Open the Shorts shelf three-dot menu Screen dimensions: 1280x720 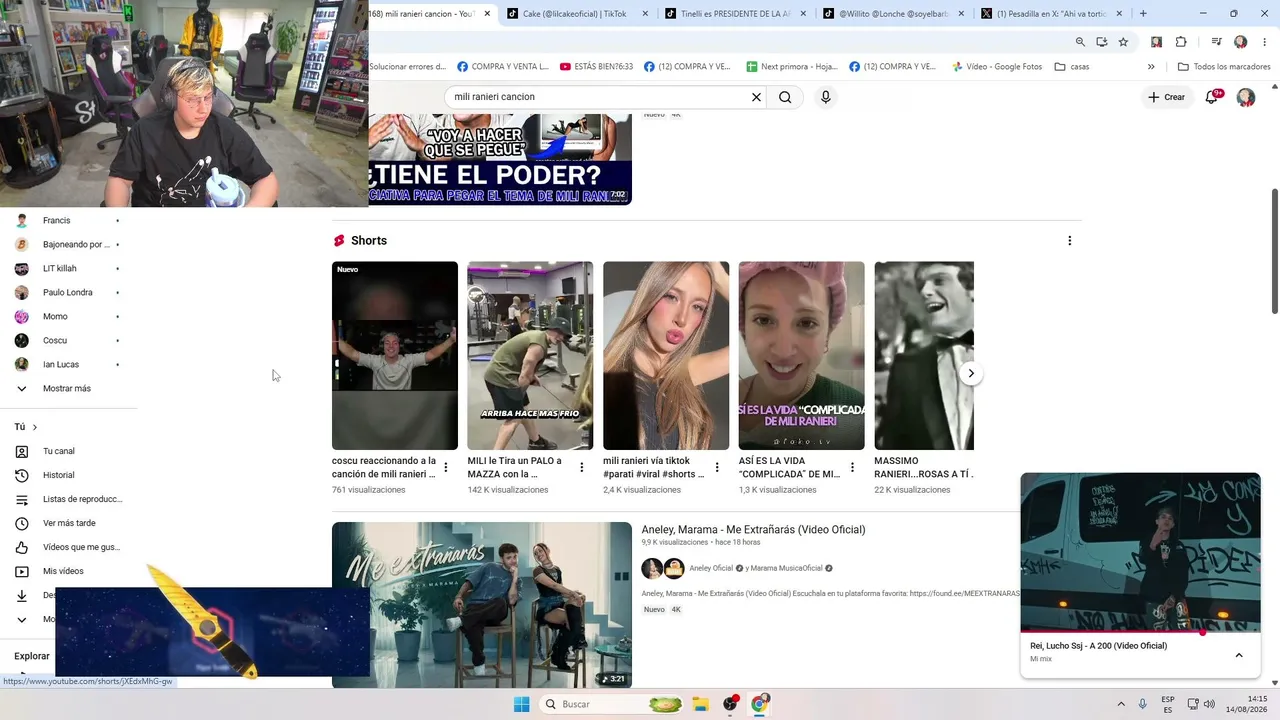1069,241
